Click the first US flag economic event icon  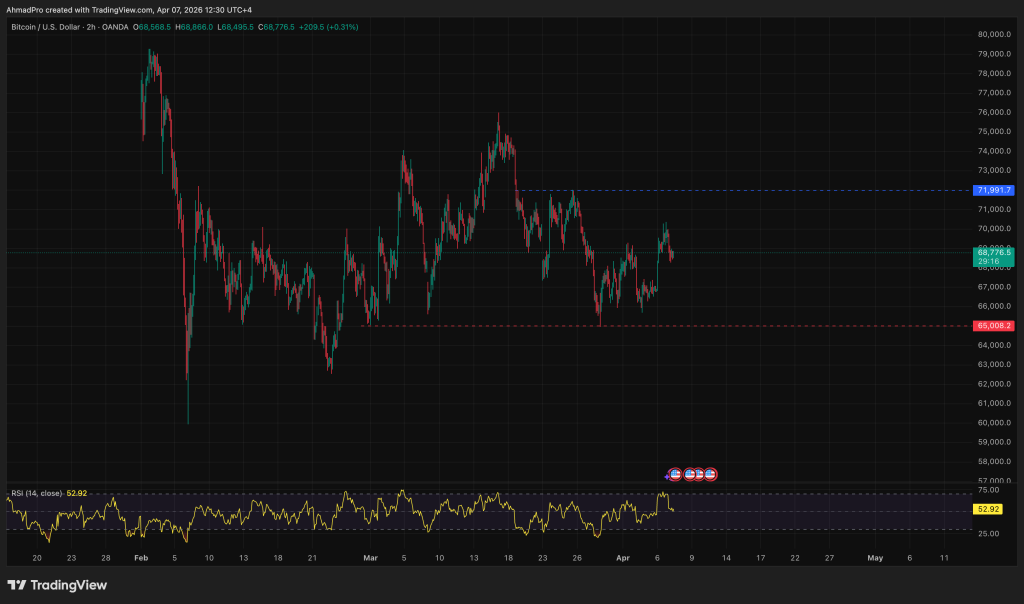point(677,473)
